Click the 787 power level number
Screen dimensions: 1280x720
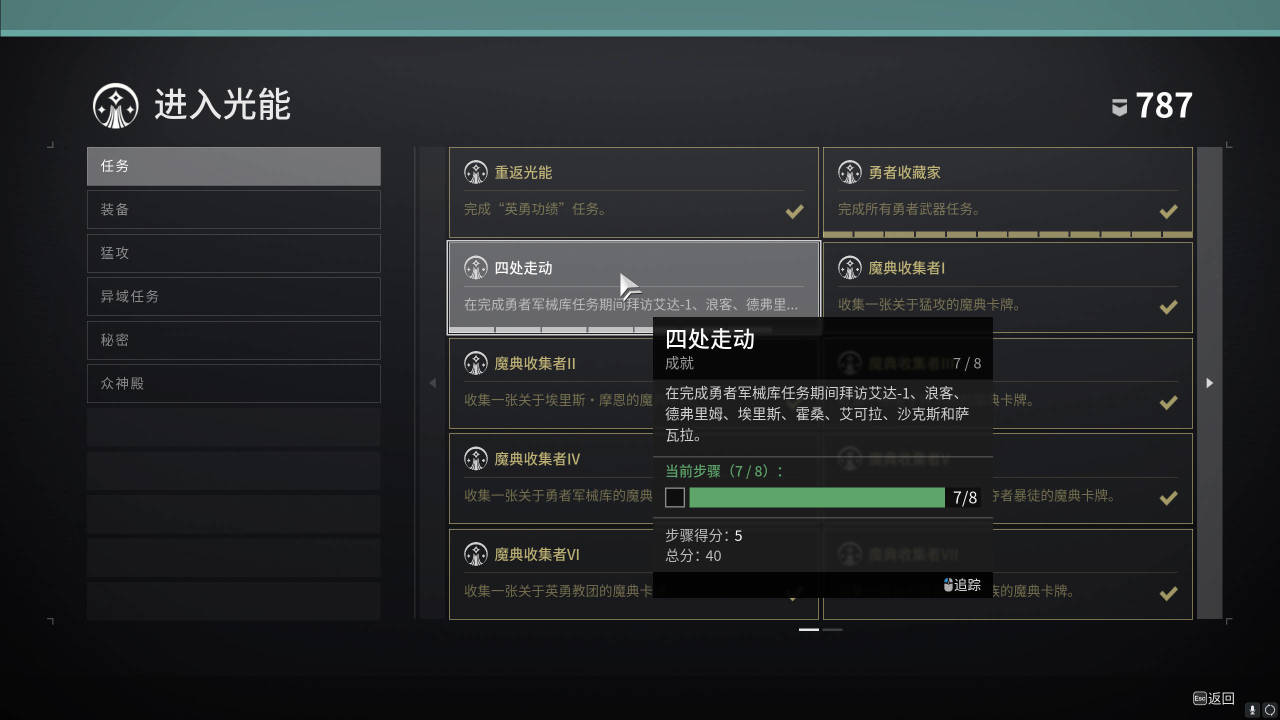[1164, 106]
